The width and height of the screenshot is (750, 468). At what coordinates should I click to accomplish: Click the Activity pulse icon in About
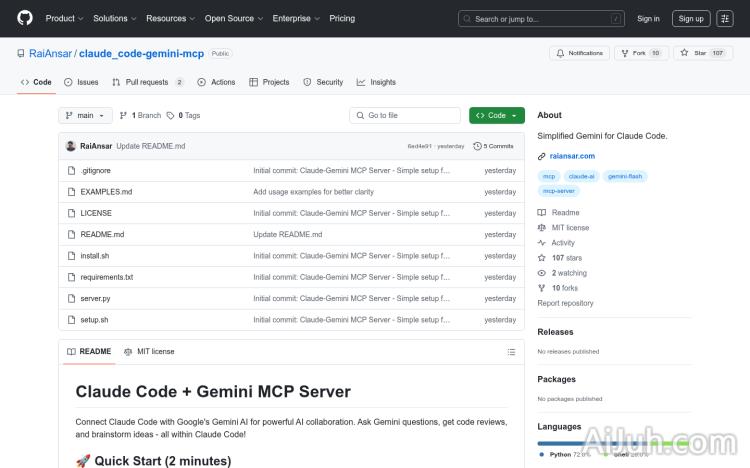click(542, 243)
